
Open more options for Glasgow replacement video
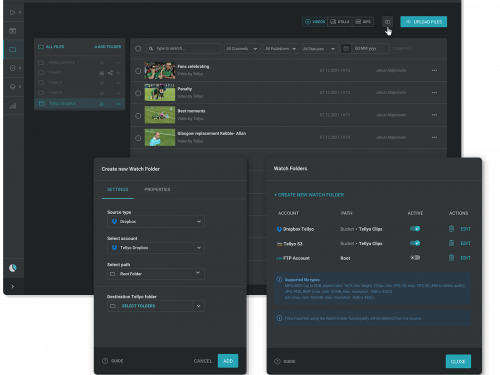434,137
